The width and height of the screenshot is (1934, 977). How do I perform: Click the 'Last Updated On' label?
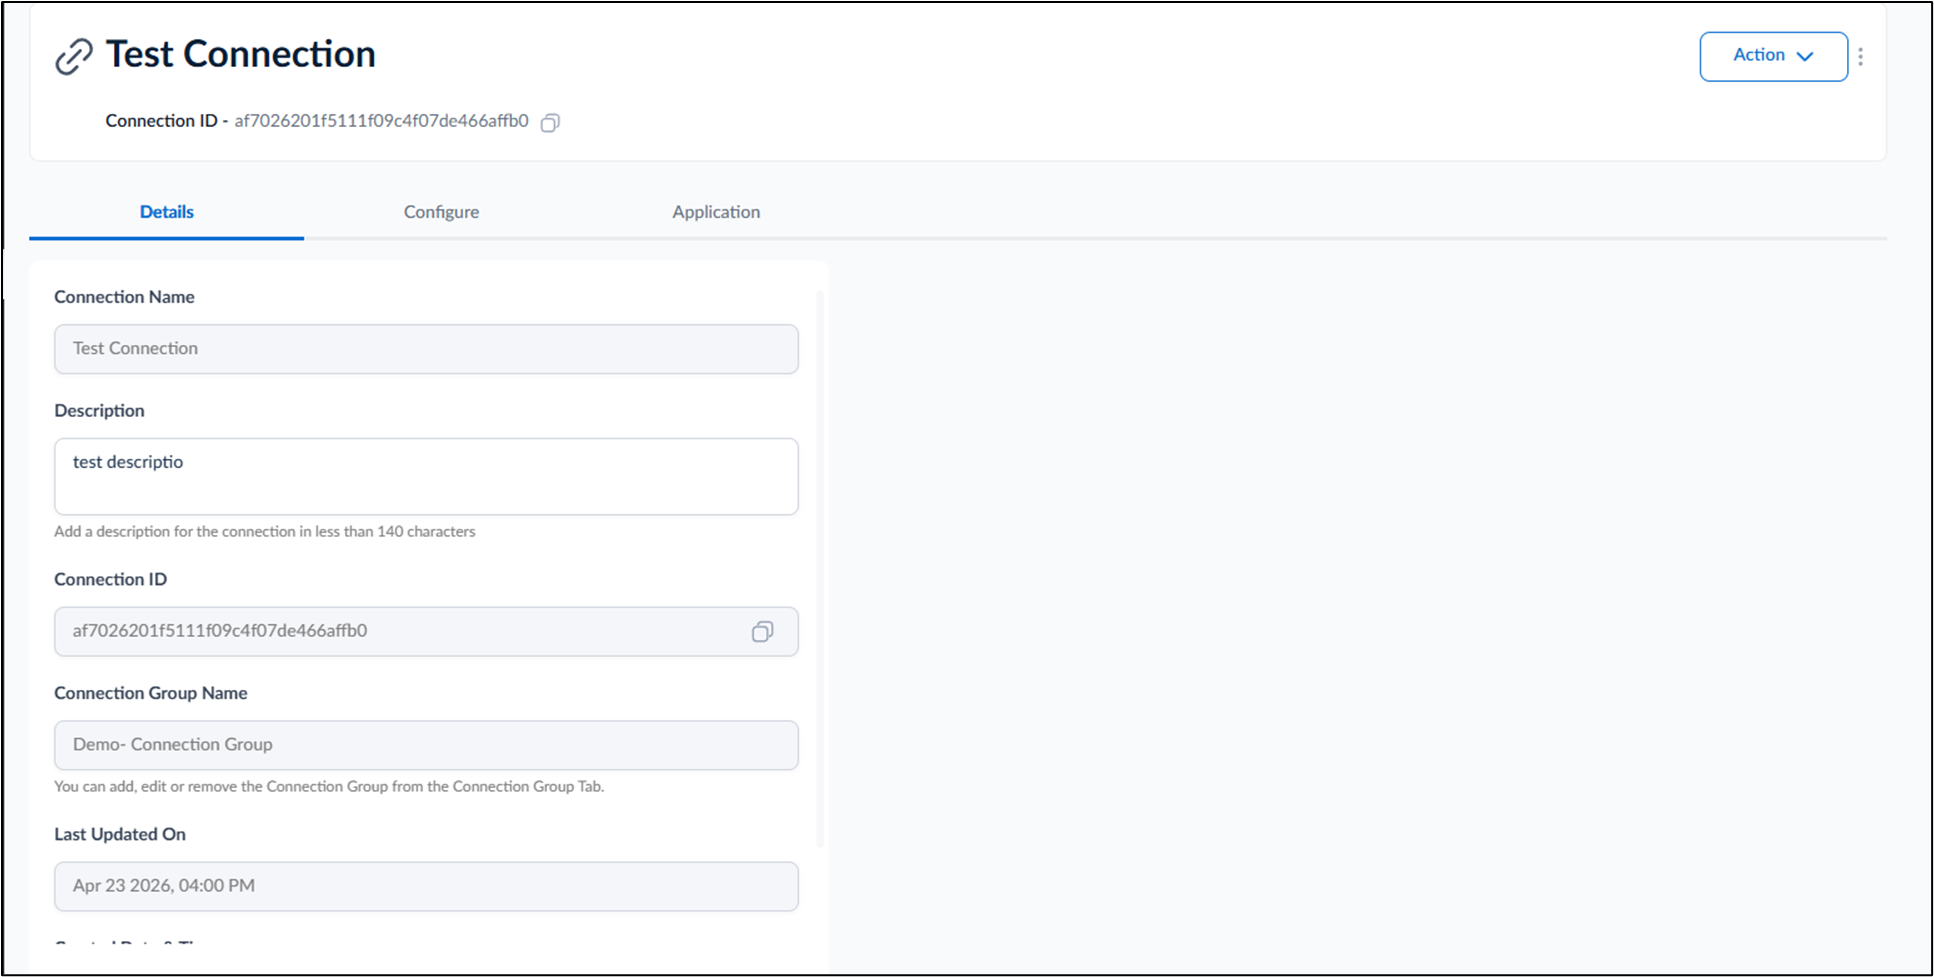(120, 834)
